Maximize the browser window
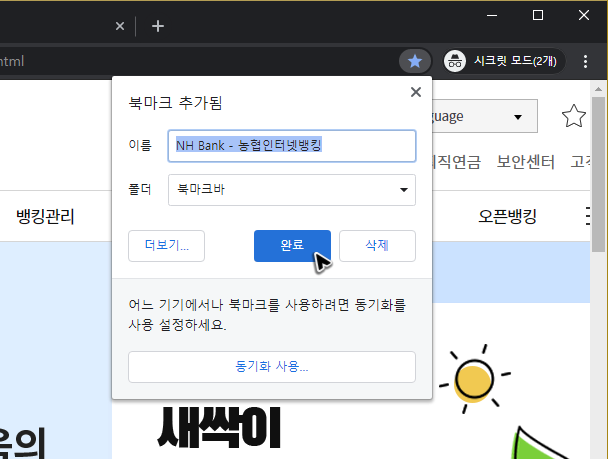This screenshot has width=608, height=459. tap(538, 16)
